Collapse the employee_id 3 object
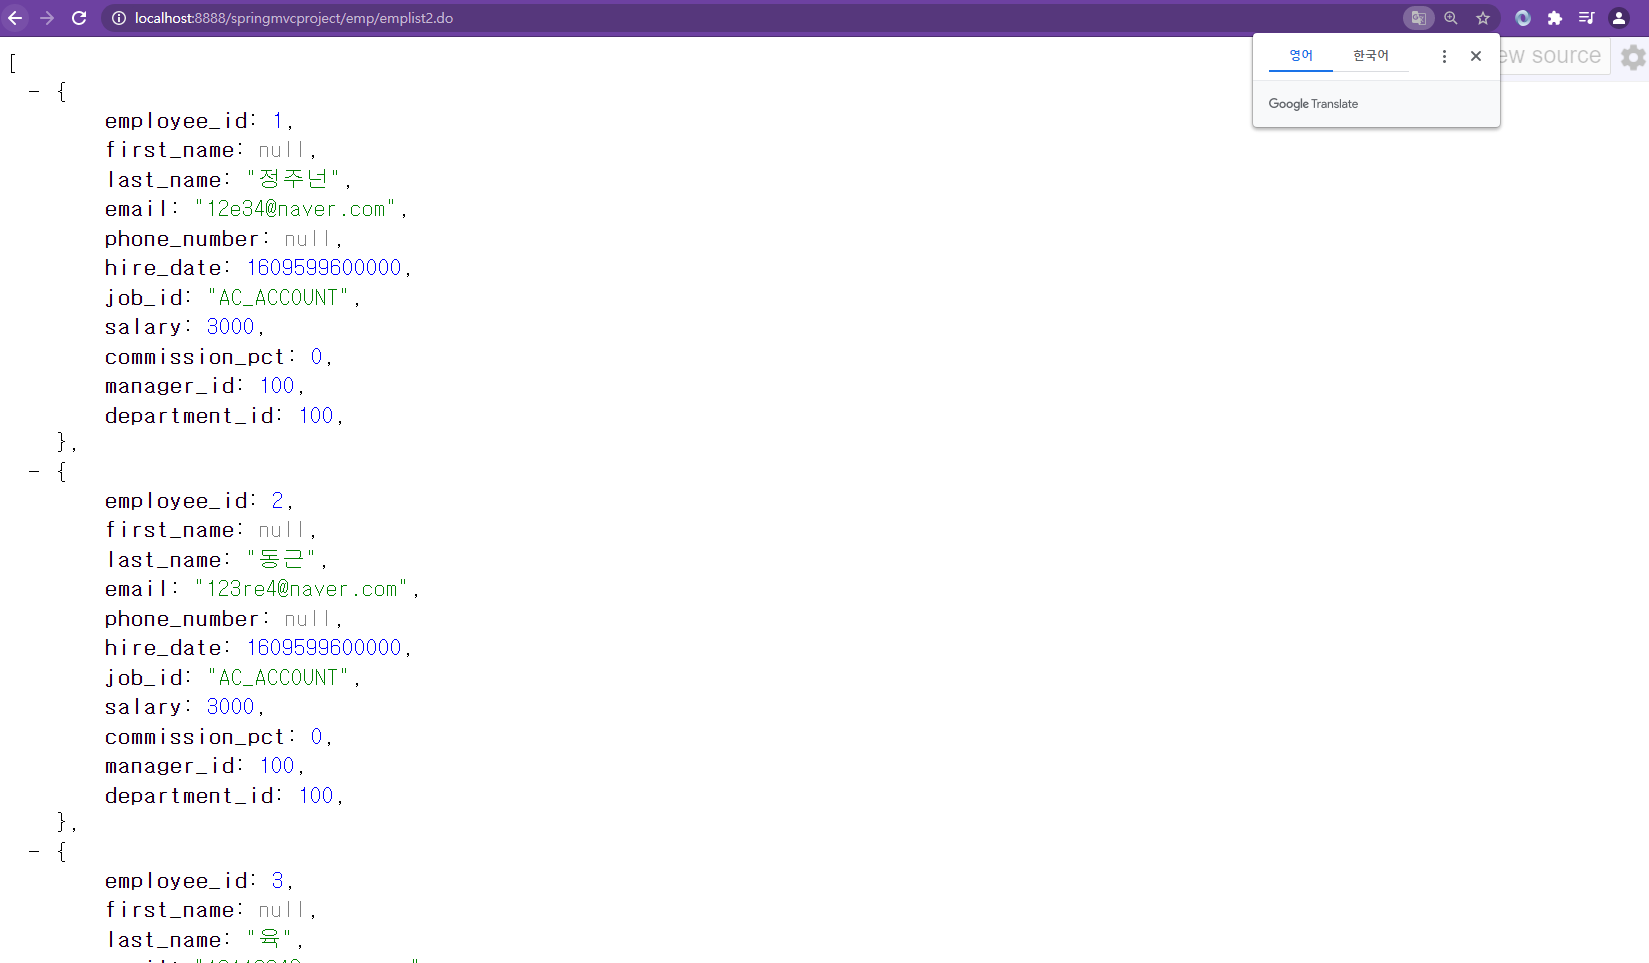1649x963 pixels. coord(34,852)
